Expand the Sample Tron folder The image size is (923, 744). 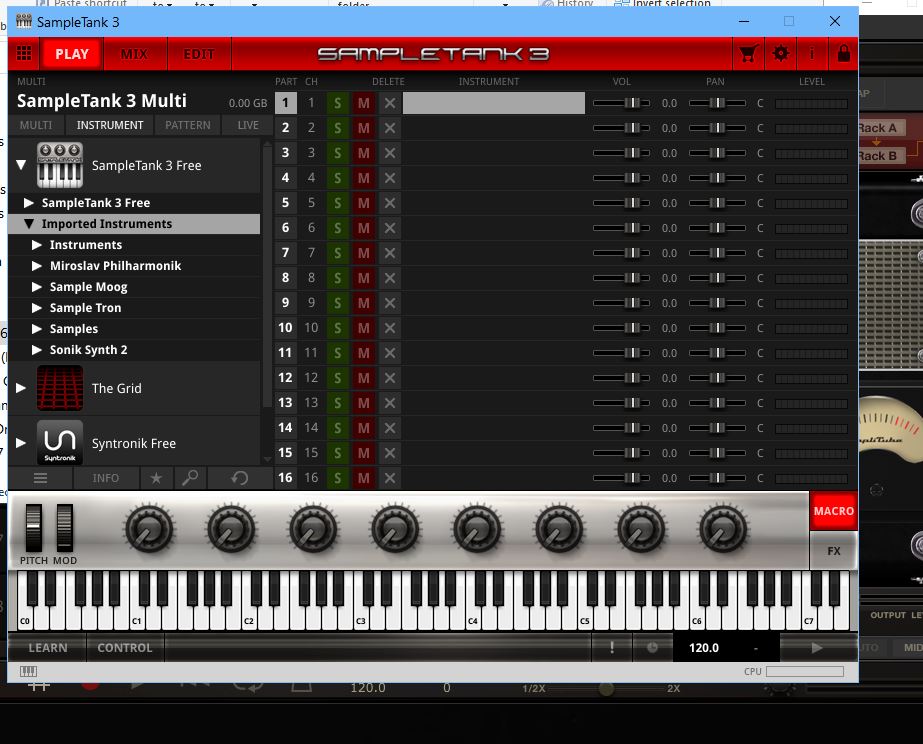[x=36, y=308]
